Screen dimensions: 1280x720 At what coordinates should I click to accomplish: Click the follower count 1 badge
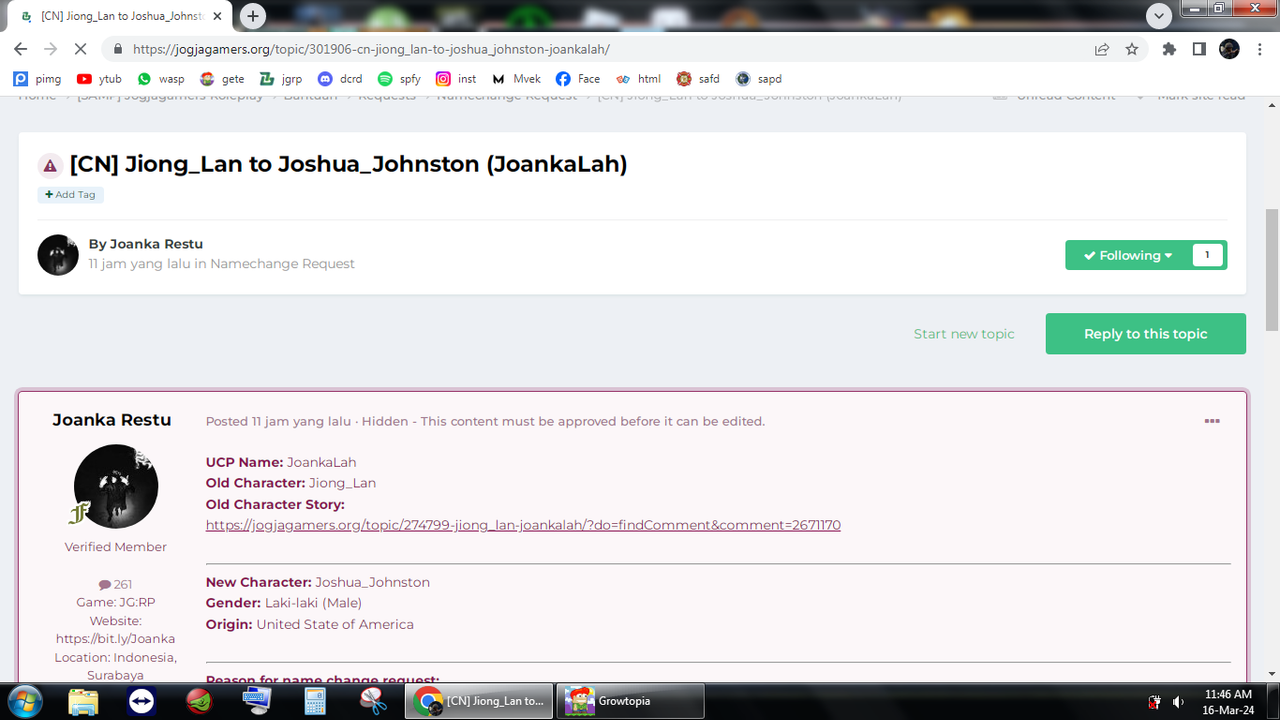point(1207,255)
